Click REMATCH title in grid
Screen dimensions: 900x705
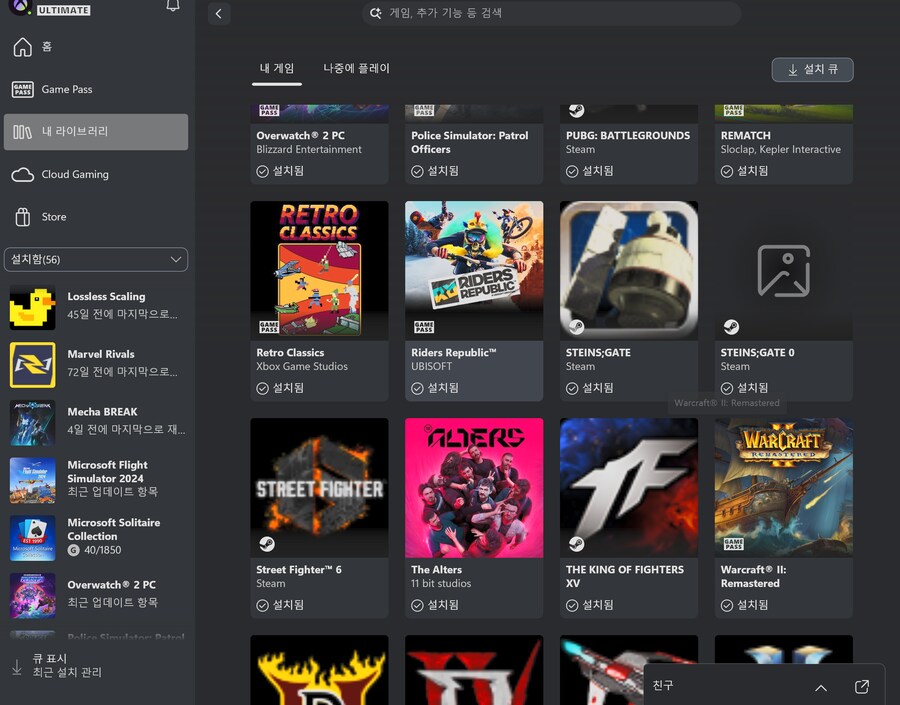746,136
